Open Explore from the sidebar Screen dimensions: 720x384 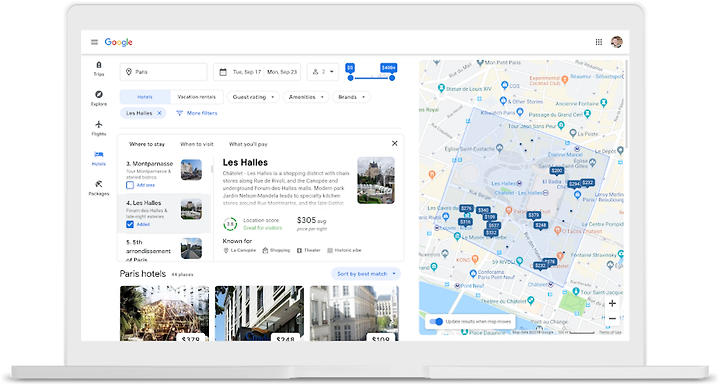tap(99, 98)
